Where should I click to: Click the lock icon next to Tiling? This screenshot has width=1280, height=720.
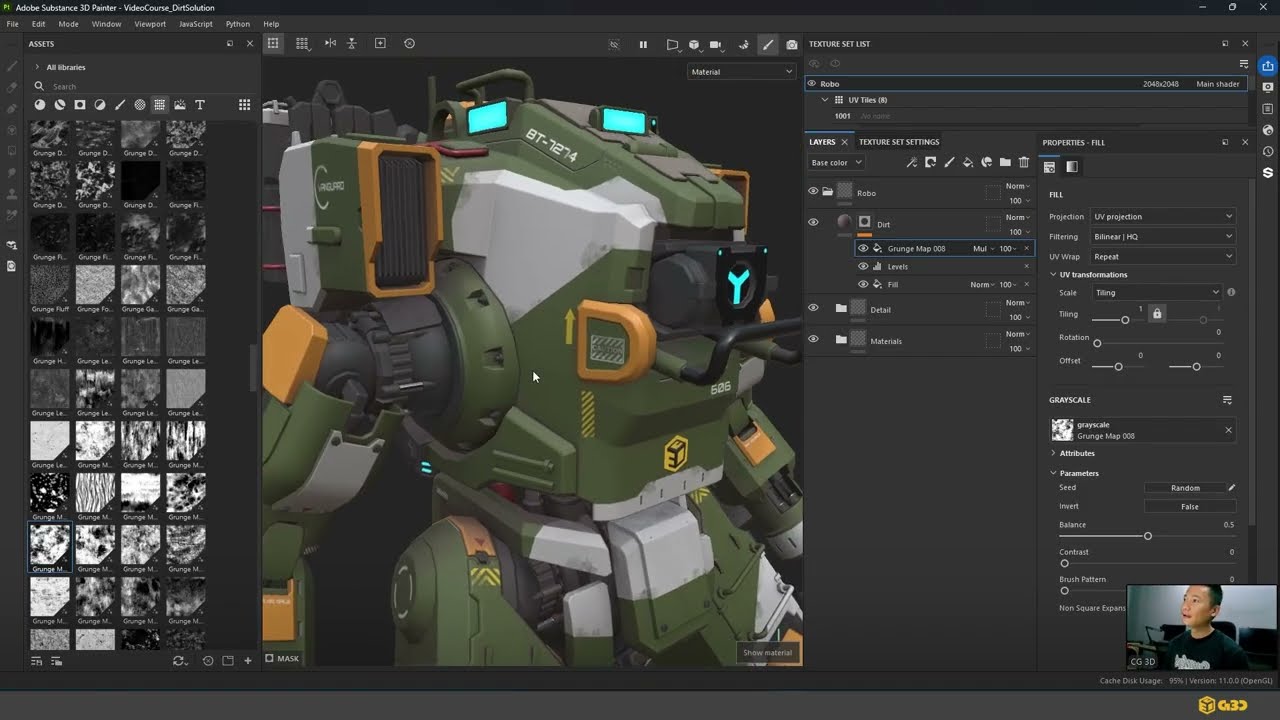pos(1157,314)
